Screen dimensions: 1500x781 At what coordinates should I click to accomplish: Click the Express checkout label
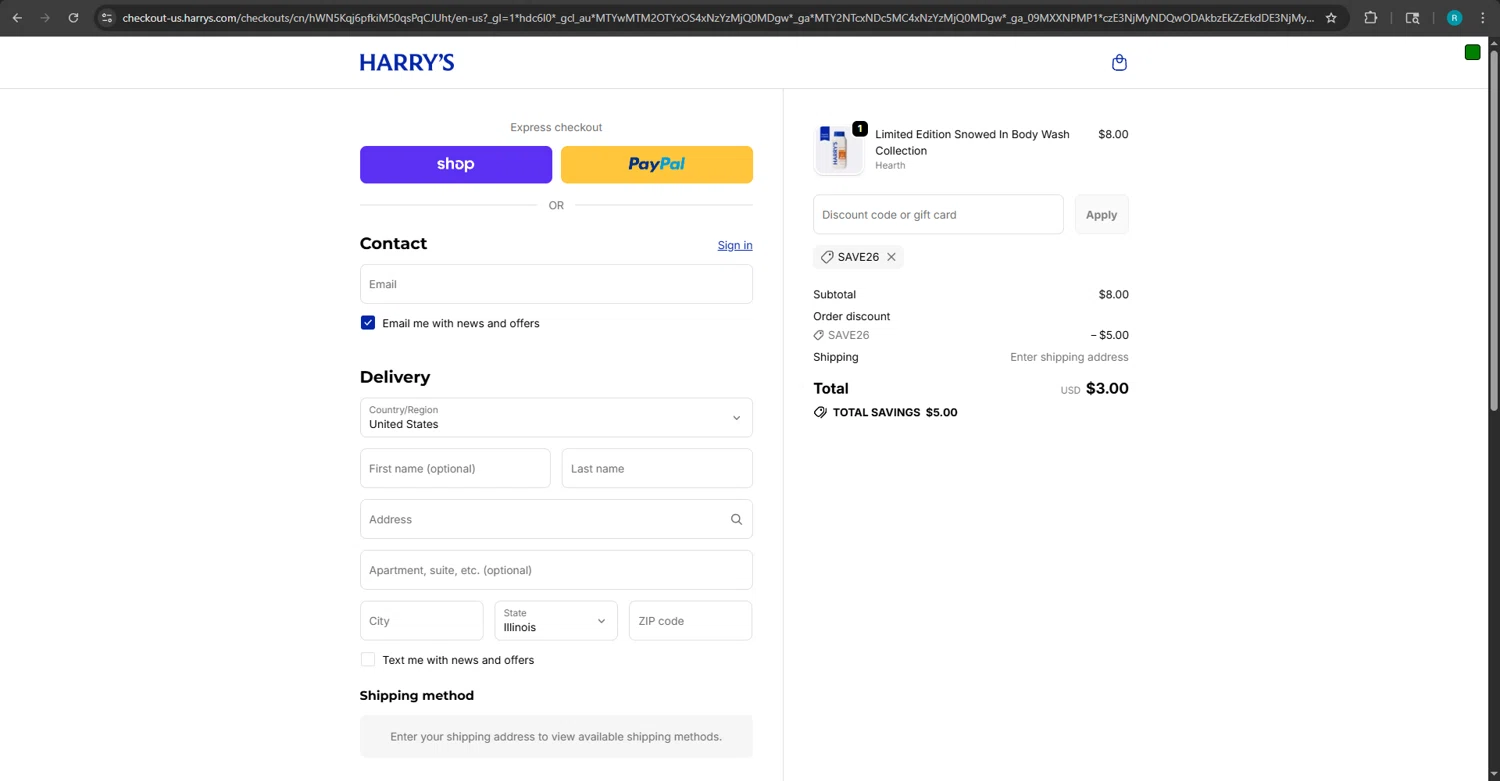click(556, 127)
